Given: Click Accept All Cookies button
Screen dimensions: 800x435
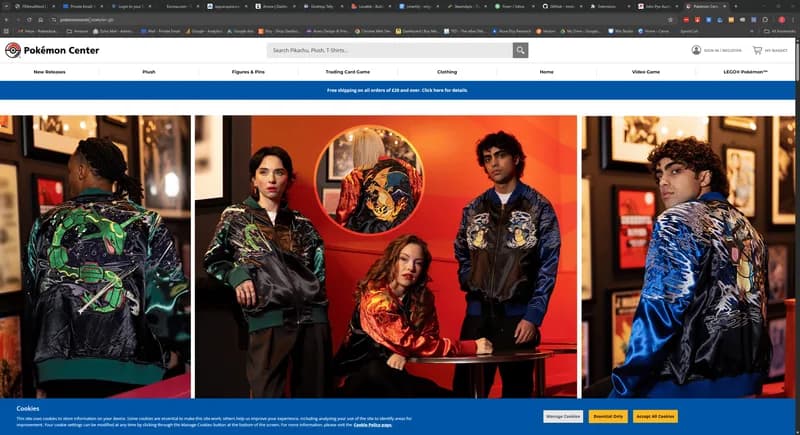Looking at the screenshot, I should pos(655,416).
